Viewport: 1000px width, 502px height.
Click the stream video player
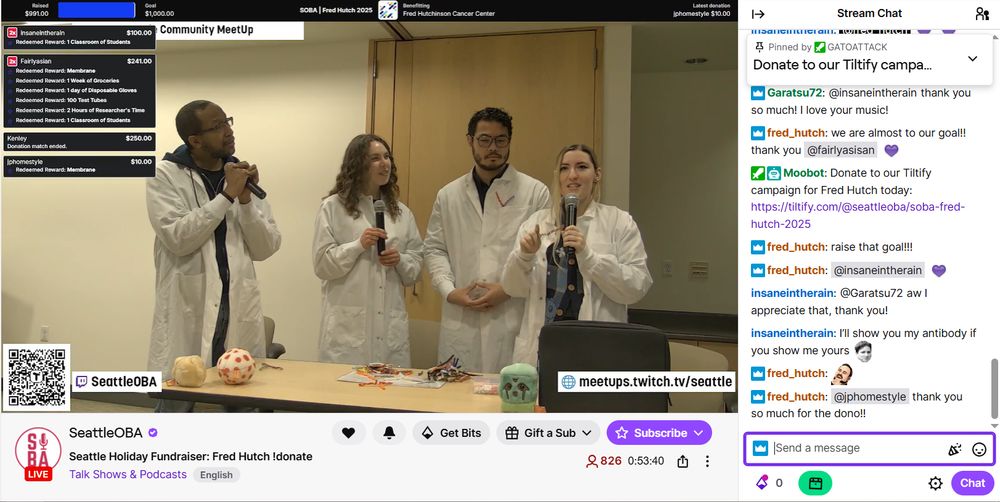coord(369,217)
